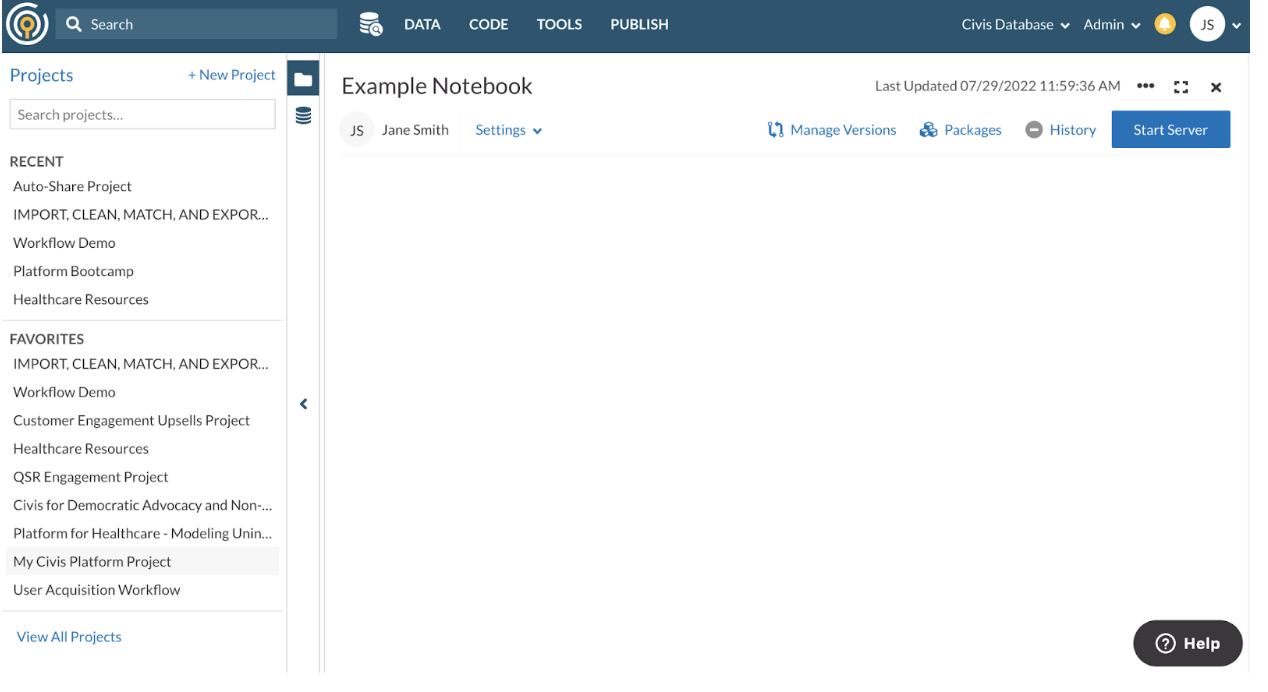Open Civis for Democratic Advocacy project
This screenshot has width=1268, height=692.
click(142, 505)
